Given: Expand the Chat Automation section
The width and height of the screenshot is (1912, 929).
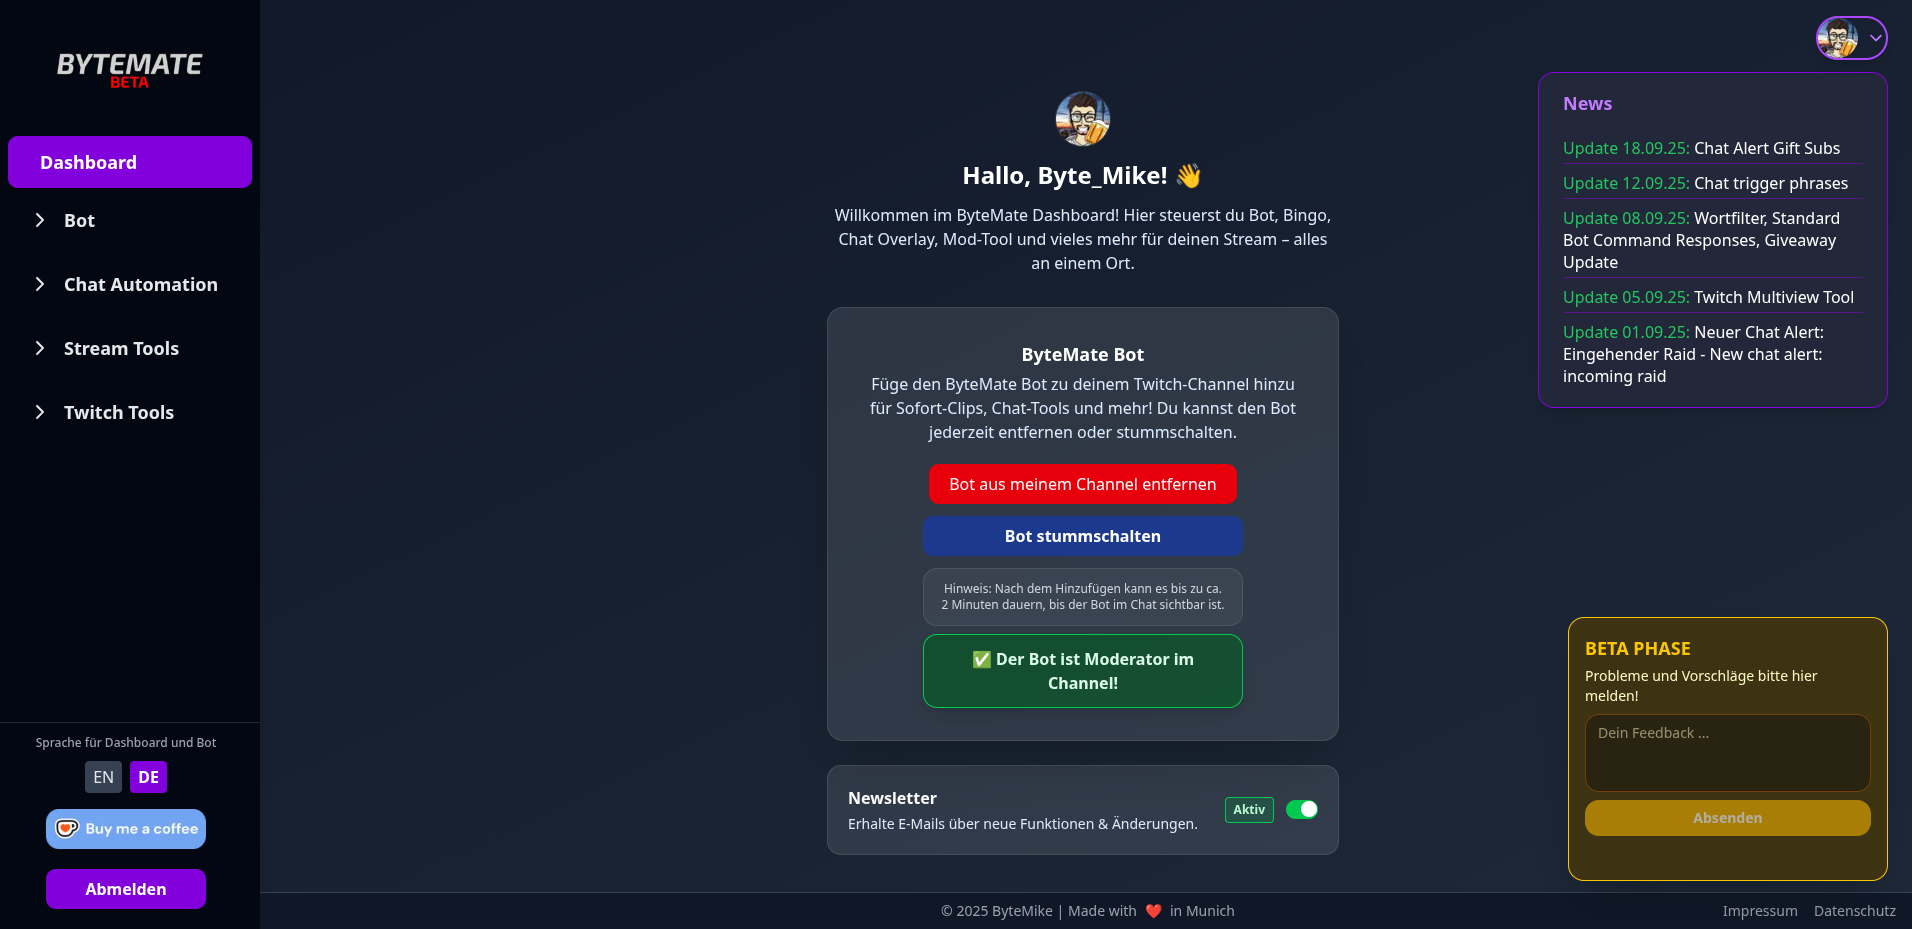Looking at the screenshot, I should [140, 285].
